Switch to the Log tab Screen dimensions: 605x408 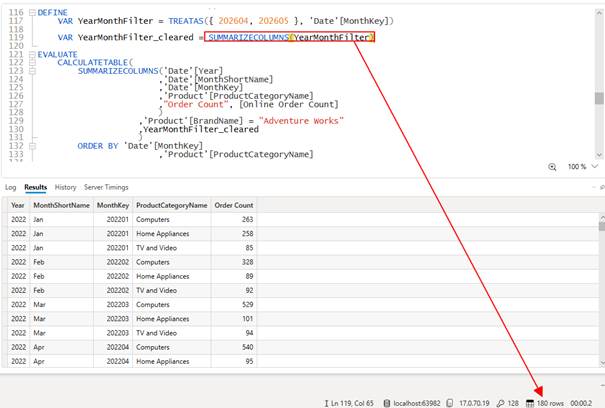click(x=10, y=187)
